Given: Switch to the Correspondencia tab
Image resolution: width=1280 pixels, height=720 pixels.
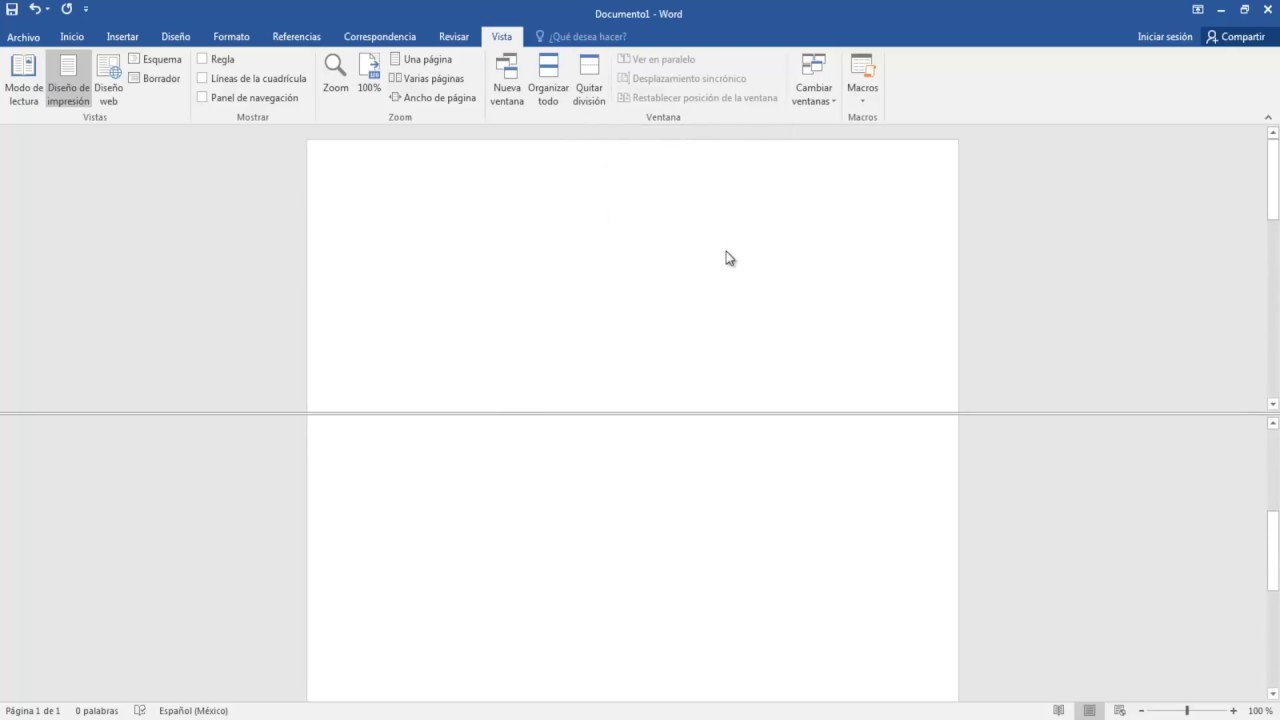Looking at the screenshot, I should (x=379, y=37).
